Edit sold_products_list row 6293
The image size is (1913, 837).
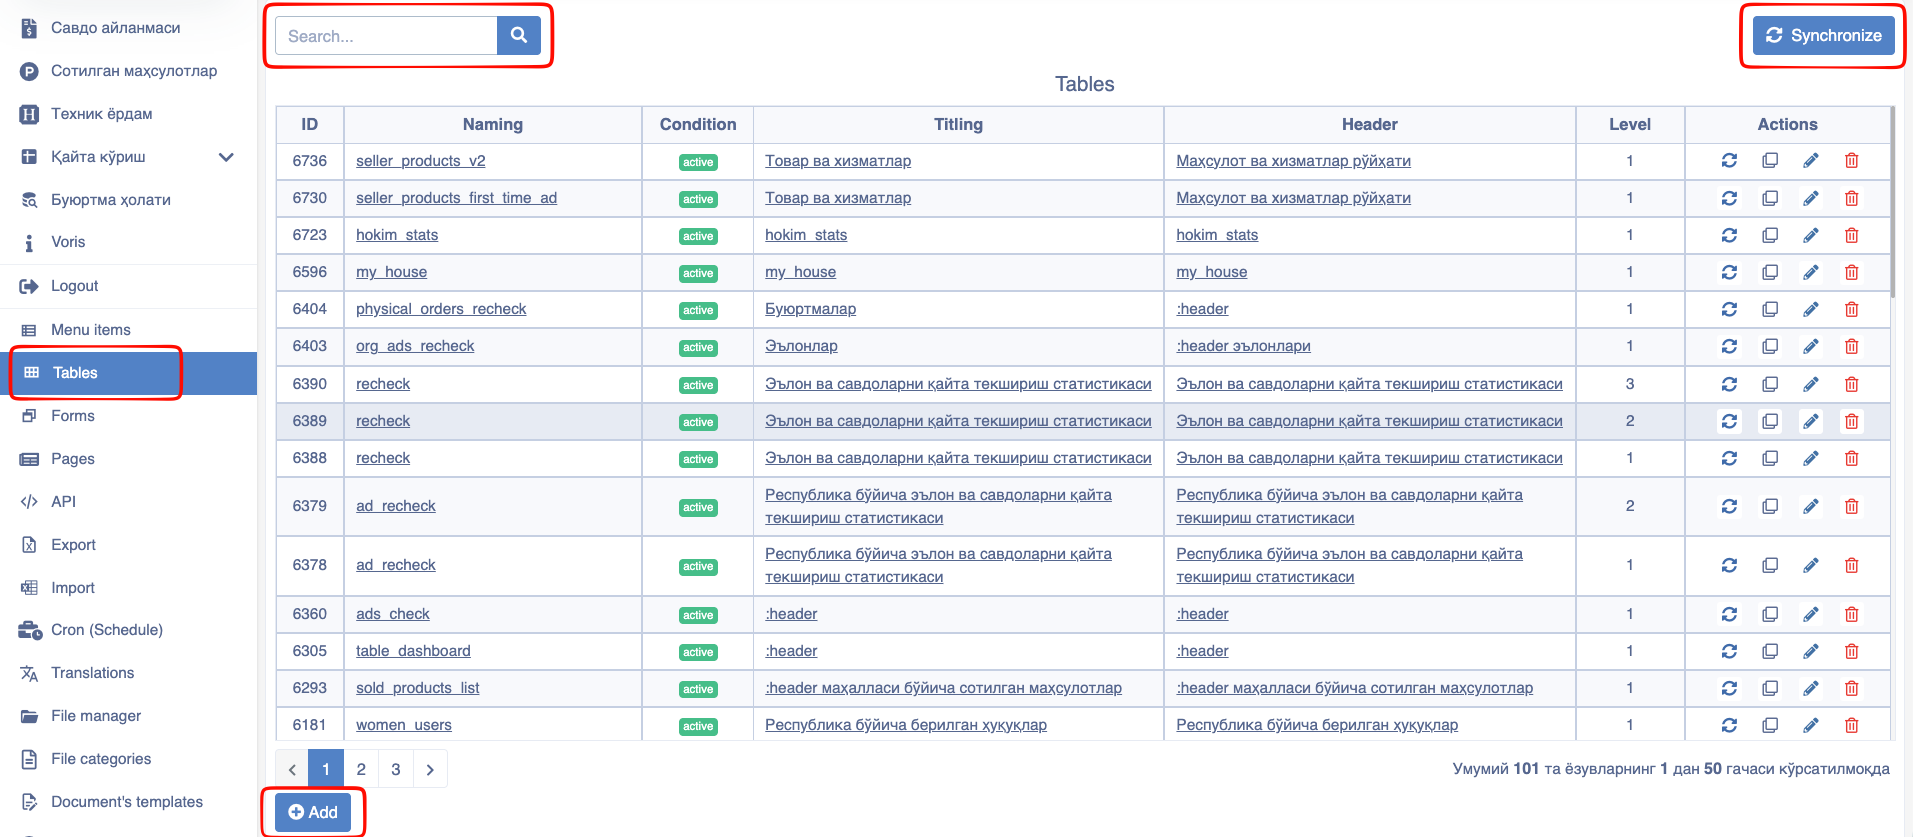click(x=1811, y=688)
